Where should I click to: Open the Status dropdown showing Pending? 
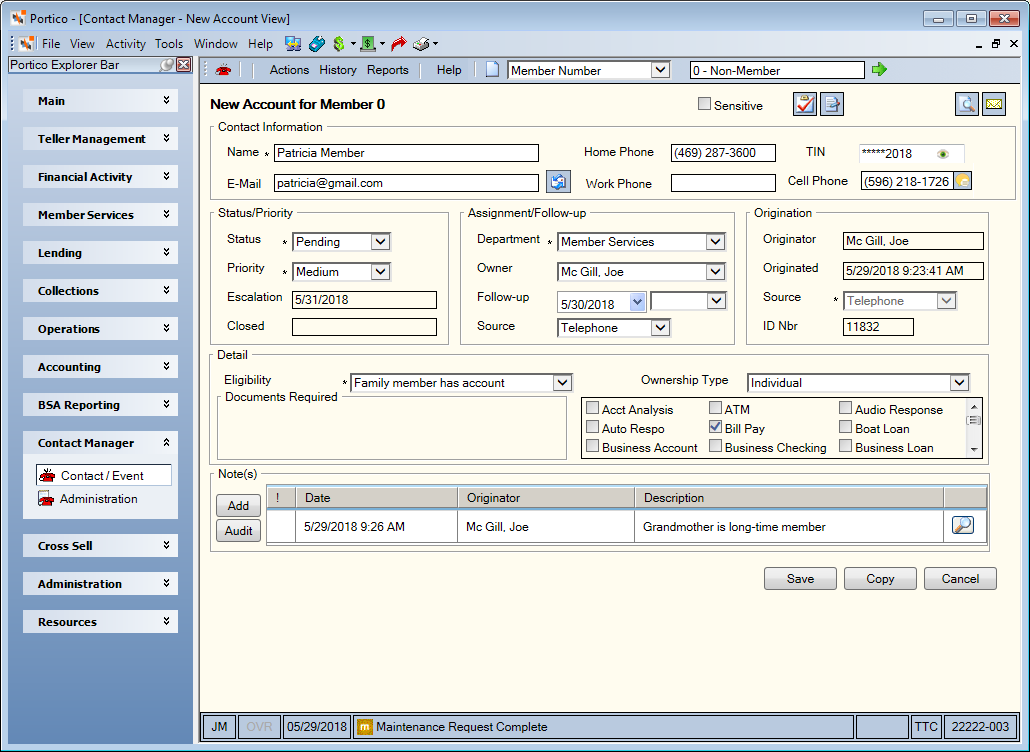coord(380,242)
